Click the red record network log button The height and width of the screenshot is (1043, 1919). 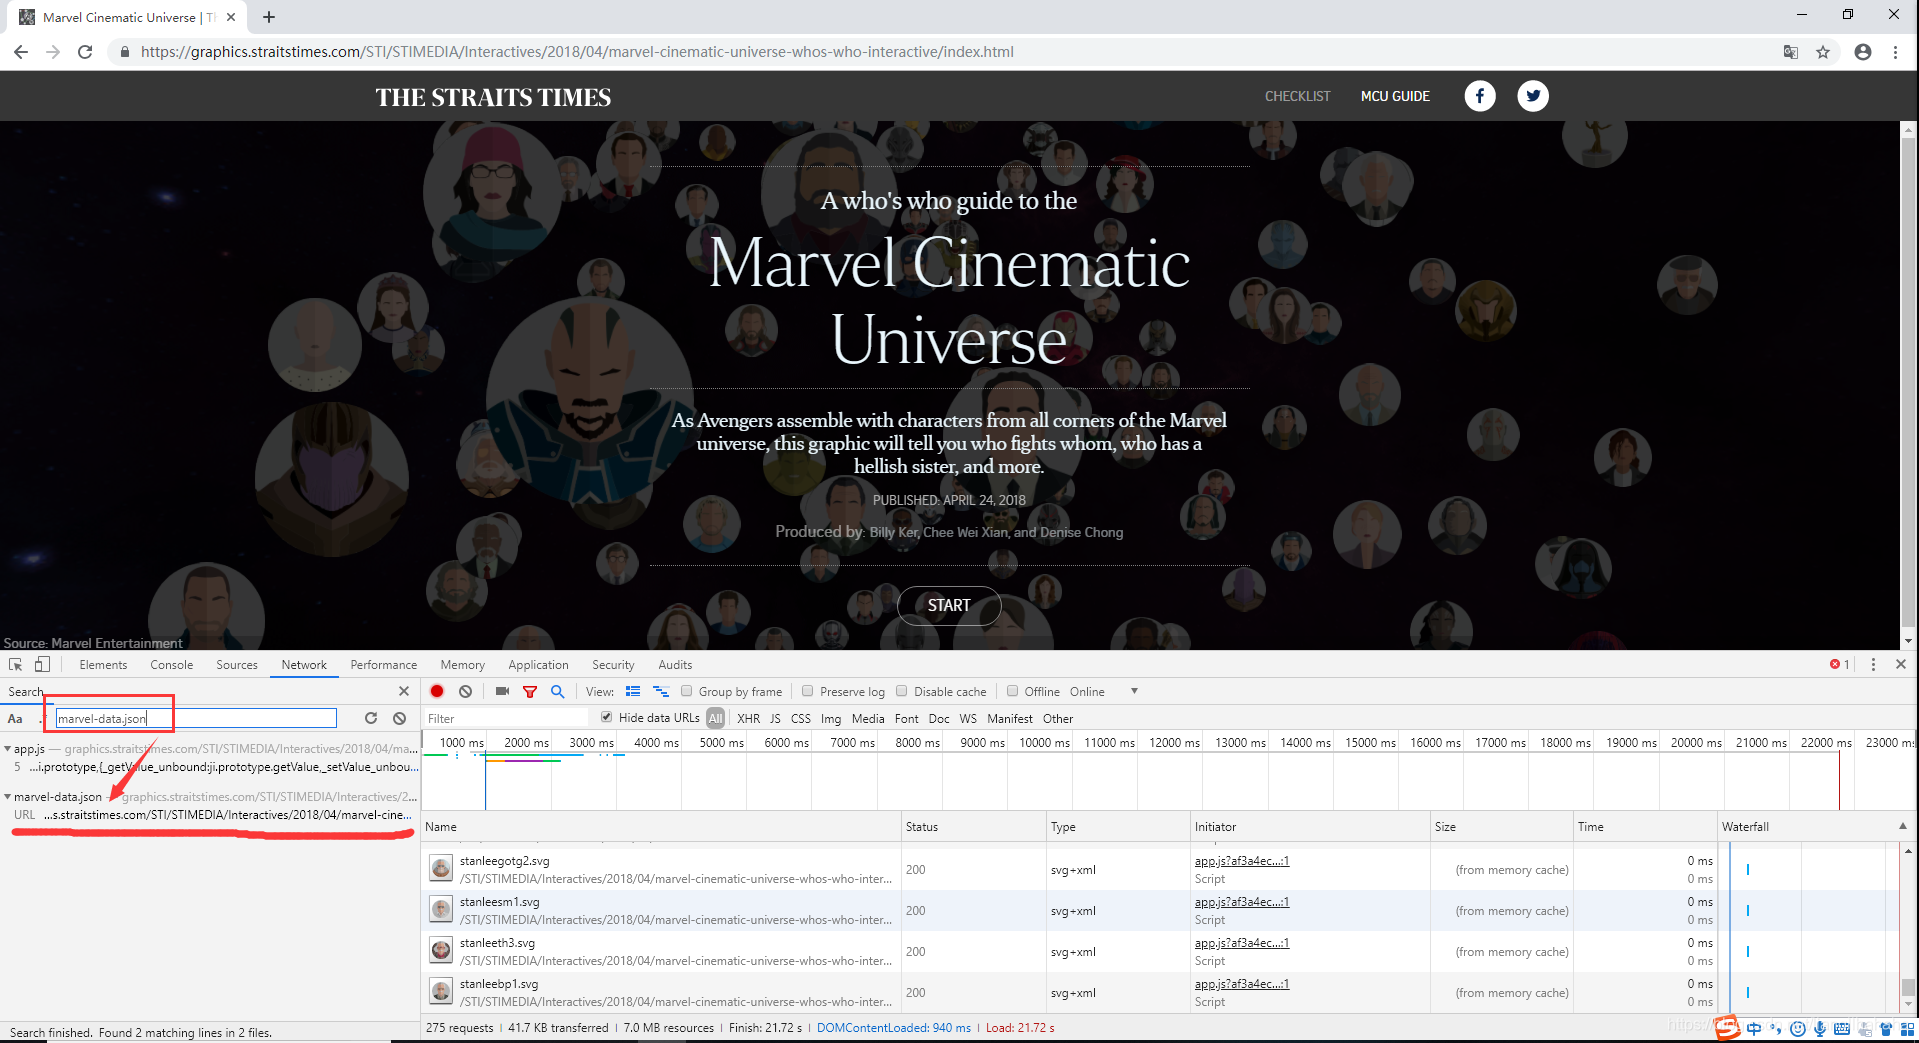(x=437, y=691)
